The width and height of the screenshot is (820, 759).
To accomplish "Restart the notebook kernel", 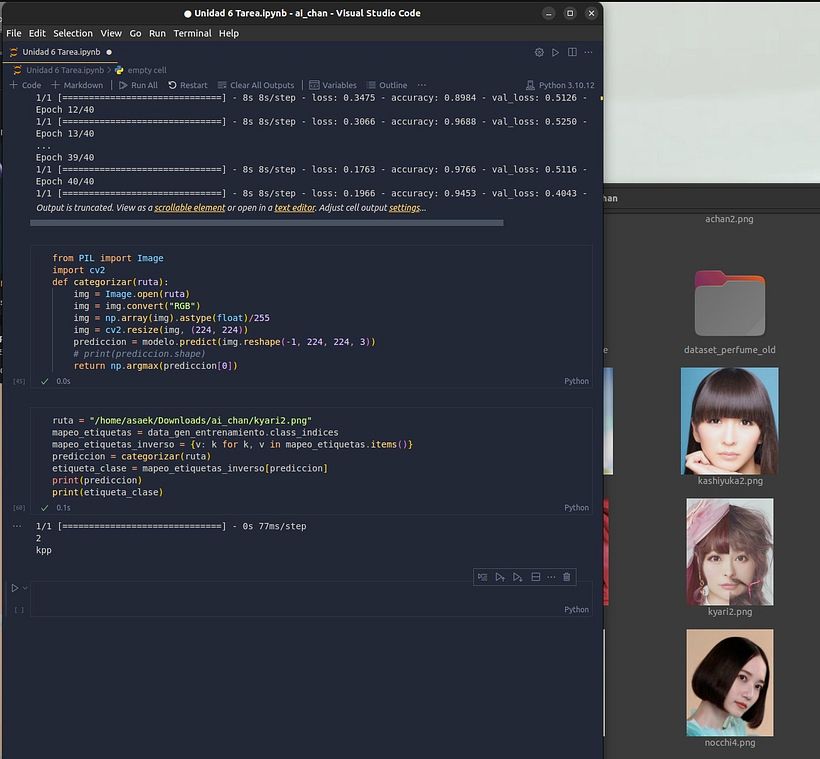I will click(x=188, y=85).
